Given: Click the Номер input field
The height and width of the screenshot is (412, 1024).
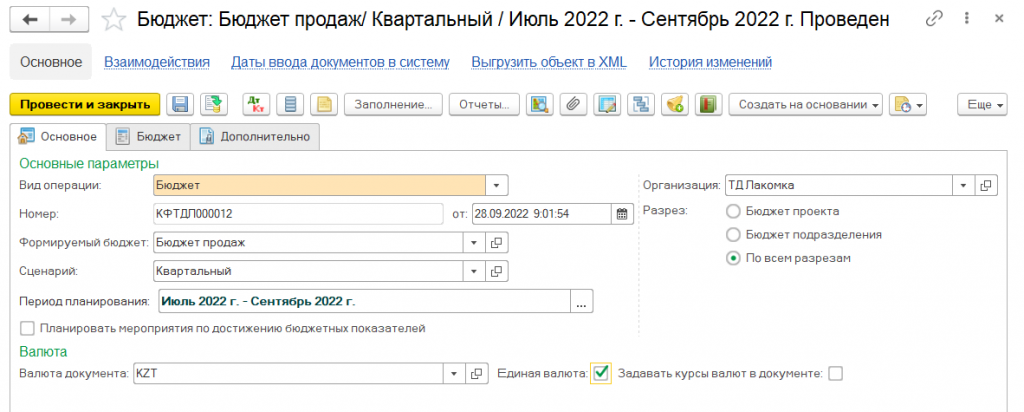Looking at the screenshot, I should click(296, 213).
